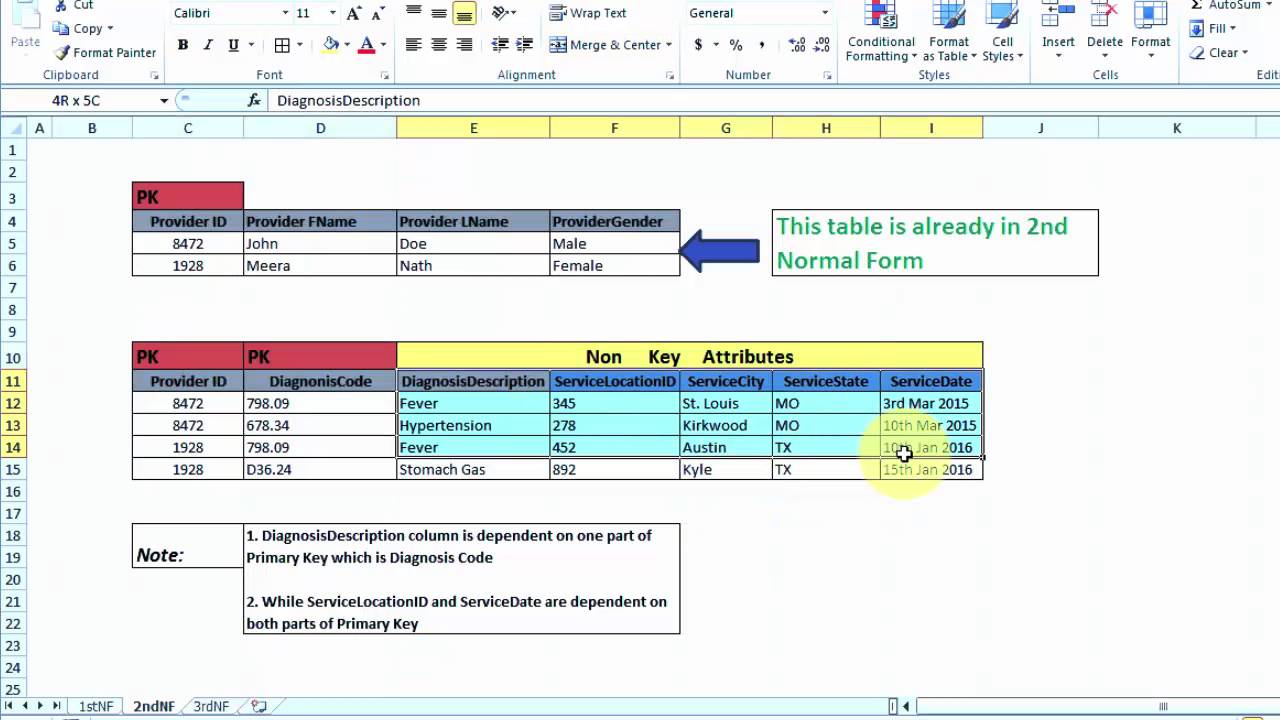This screenshot has width=1280, height=720.
Task: Click Merge & Center
Action: (x=604, y=45)
